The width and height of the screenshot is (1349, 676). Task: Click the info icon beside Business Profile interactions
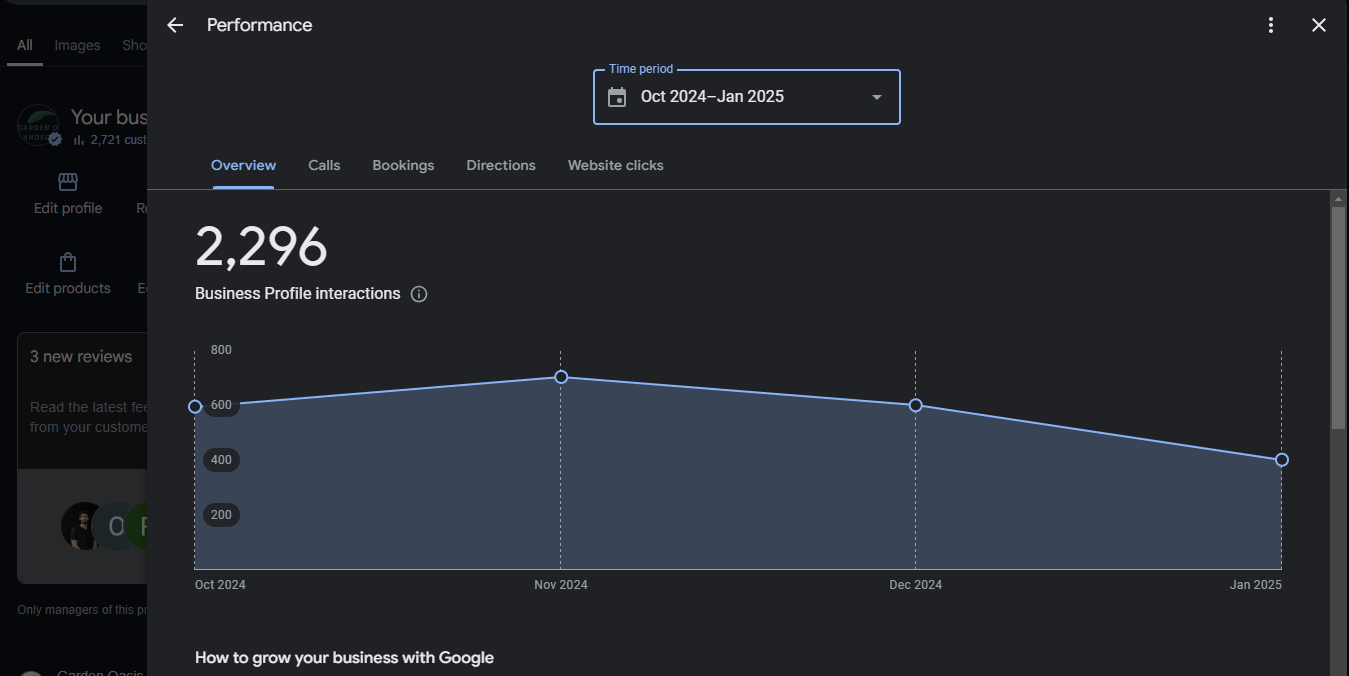coord(419,294)
